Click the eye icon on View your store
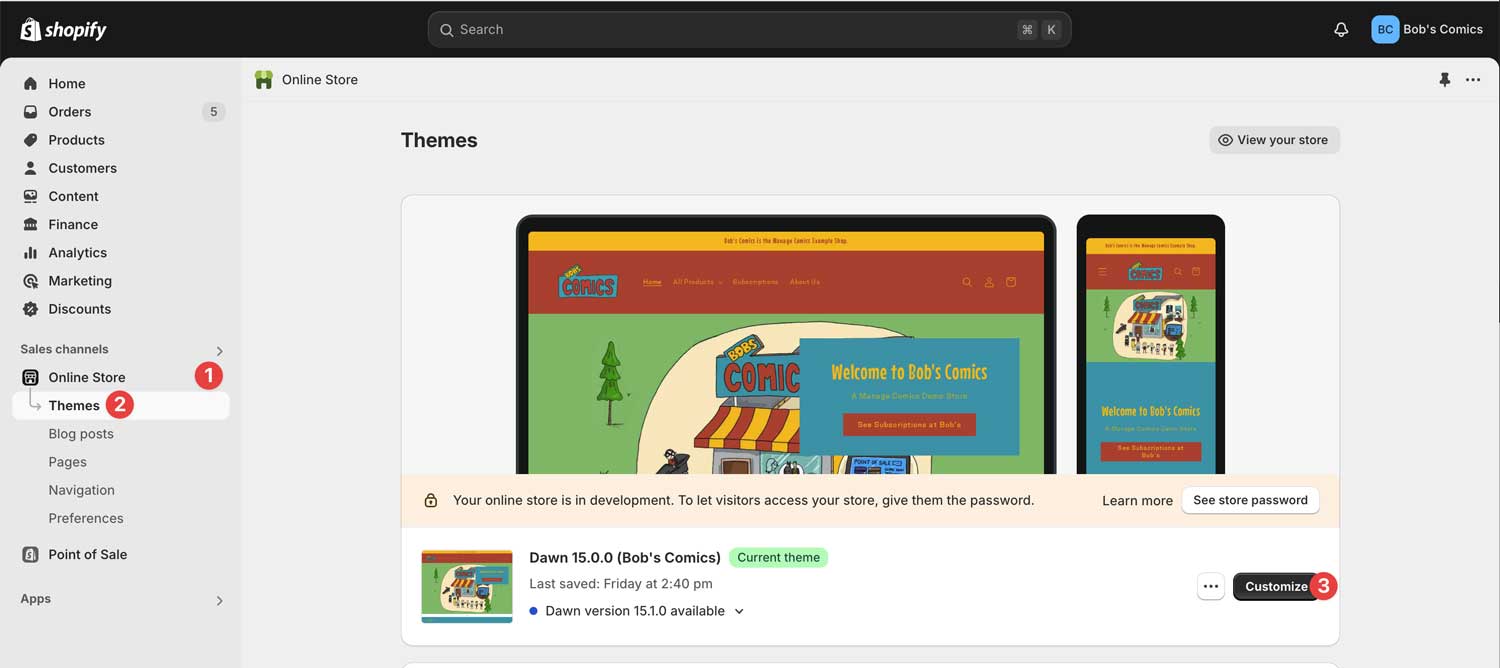The height and width of the screenshot is (668, 1500). [1225, 140]
